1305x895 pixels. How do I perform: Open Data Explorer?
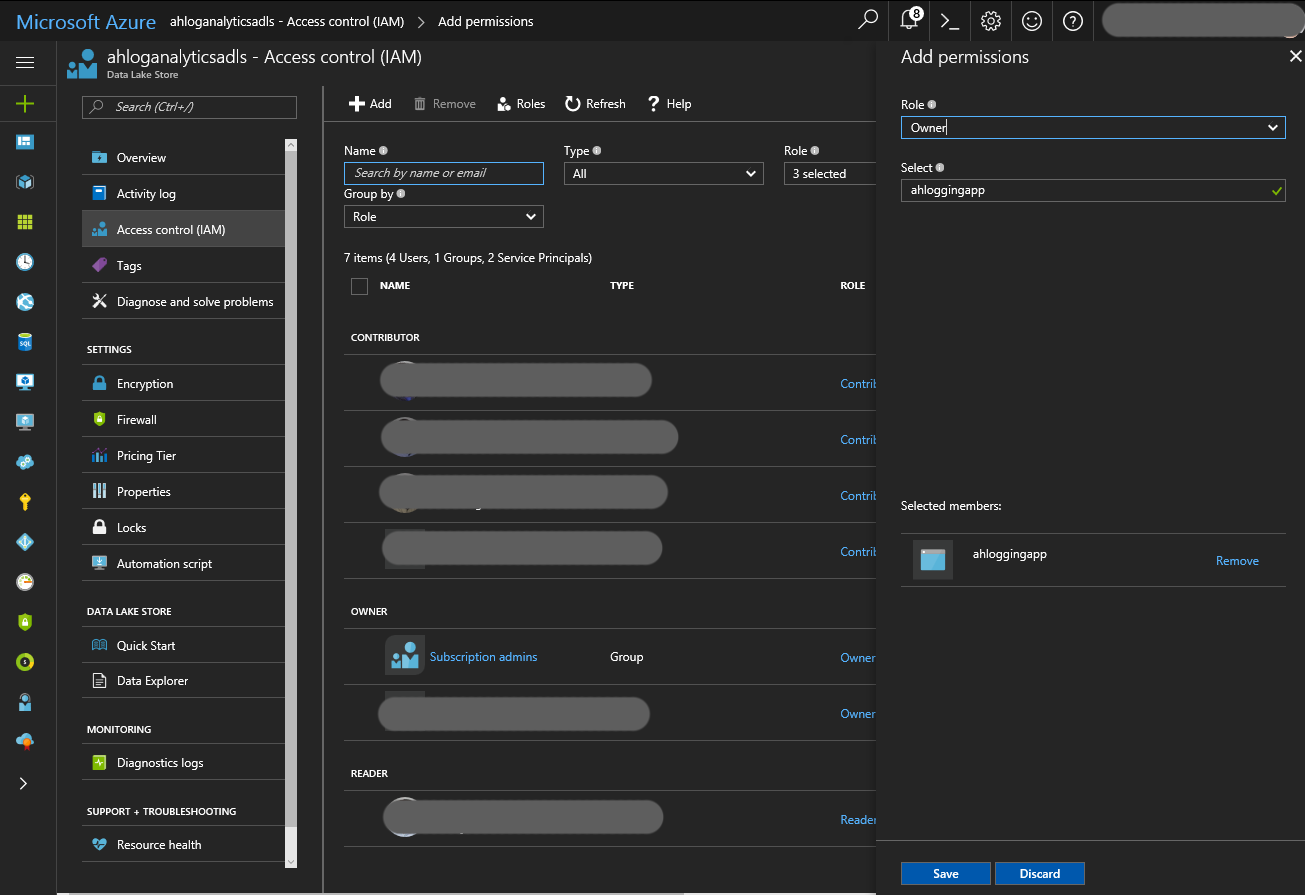pyautogui.click(x=184, y=681)
